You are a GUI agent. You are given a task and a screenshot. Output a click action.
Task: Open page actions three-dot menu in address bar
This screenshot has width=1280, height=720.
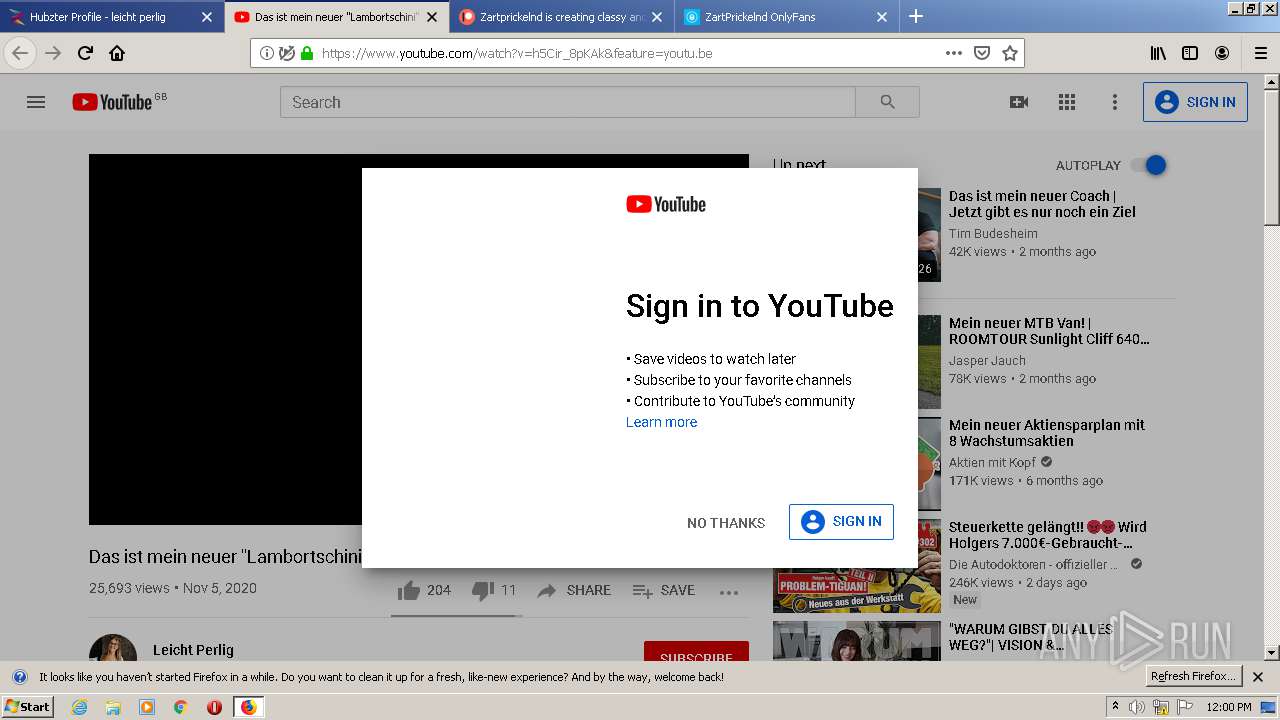[954, 53]
